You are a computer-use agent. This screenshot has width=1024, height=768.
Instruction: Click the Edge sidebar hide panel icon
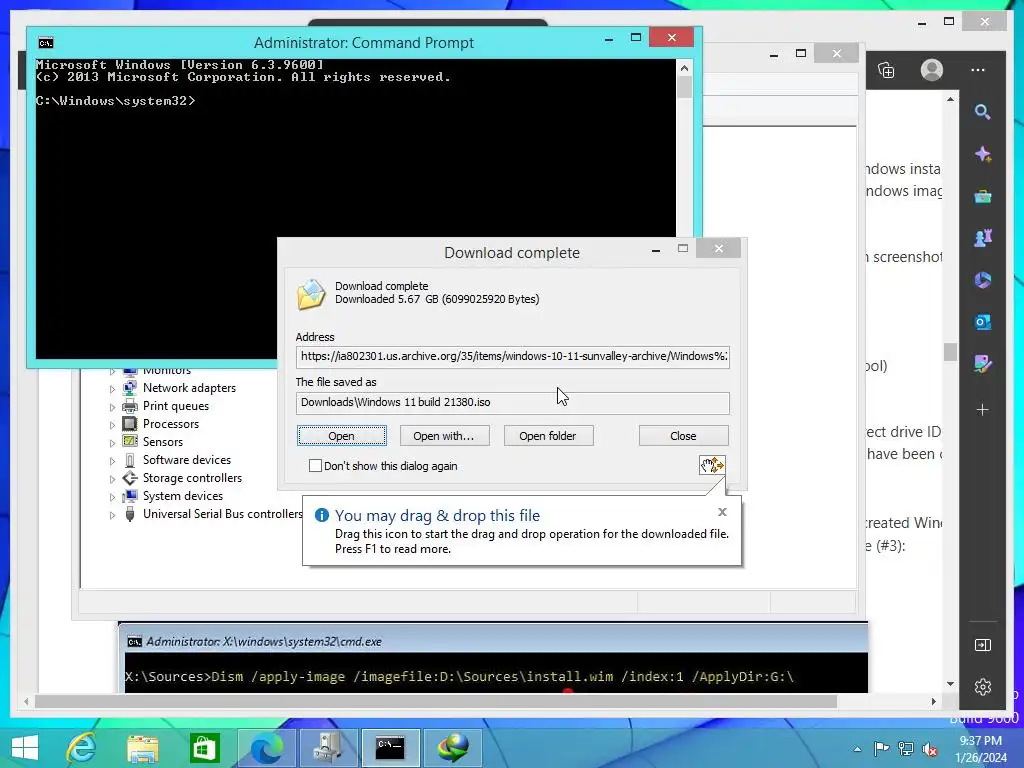[982, 645]
